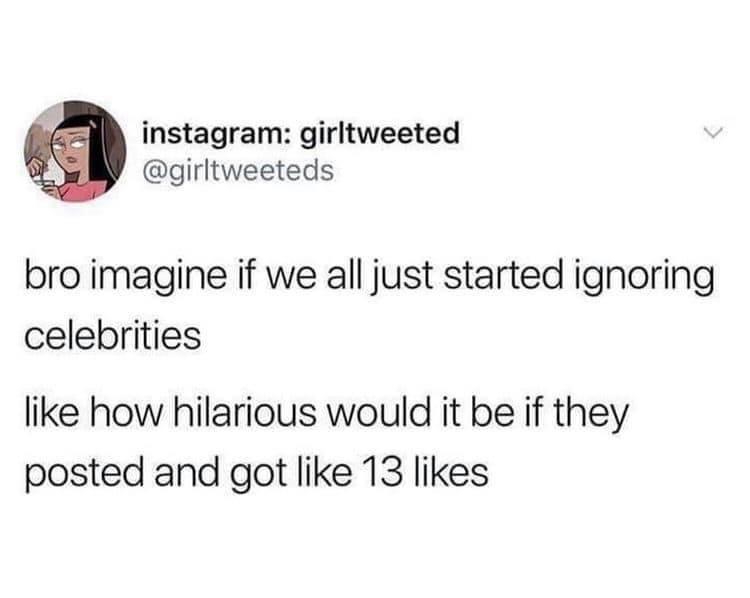The image size is (750, 598).
Task: Click the display name 'instagram: girltweeted'
Action: pos(301,133)
